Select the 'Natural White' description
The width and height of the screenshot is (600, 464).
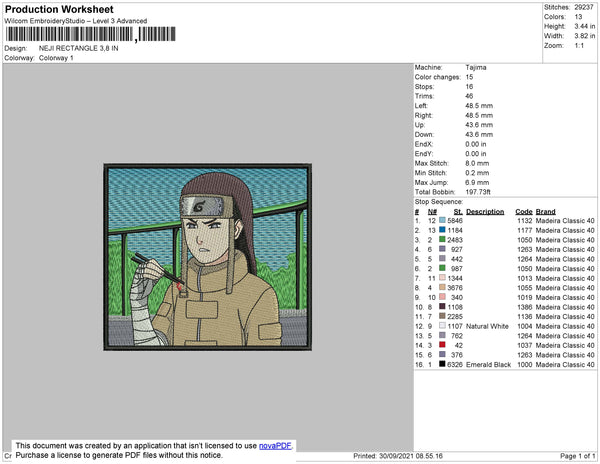487,326
